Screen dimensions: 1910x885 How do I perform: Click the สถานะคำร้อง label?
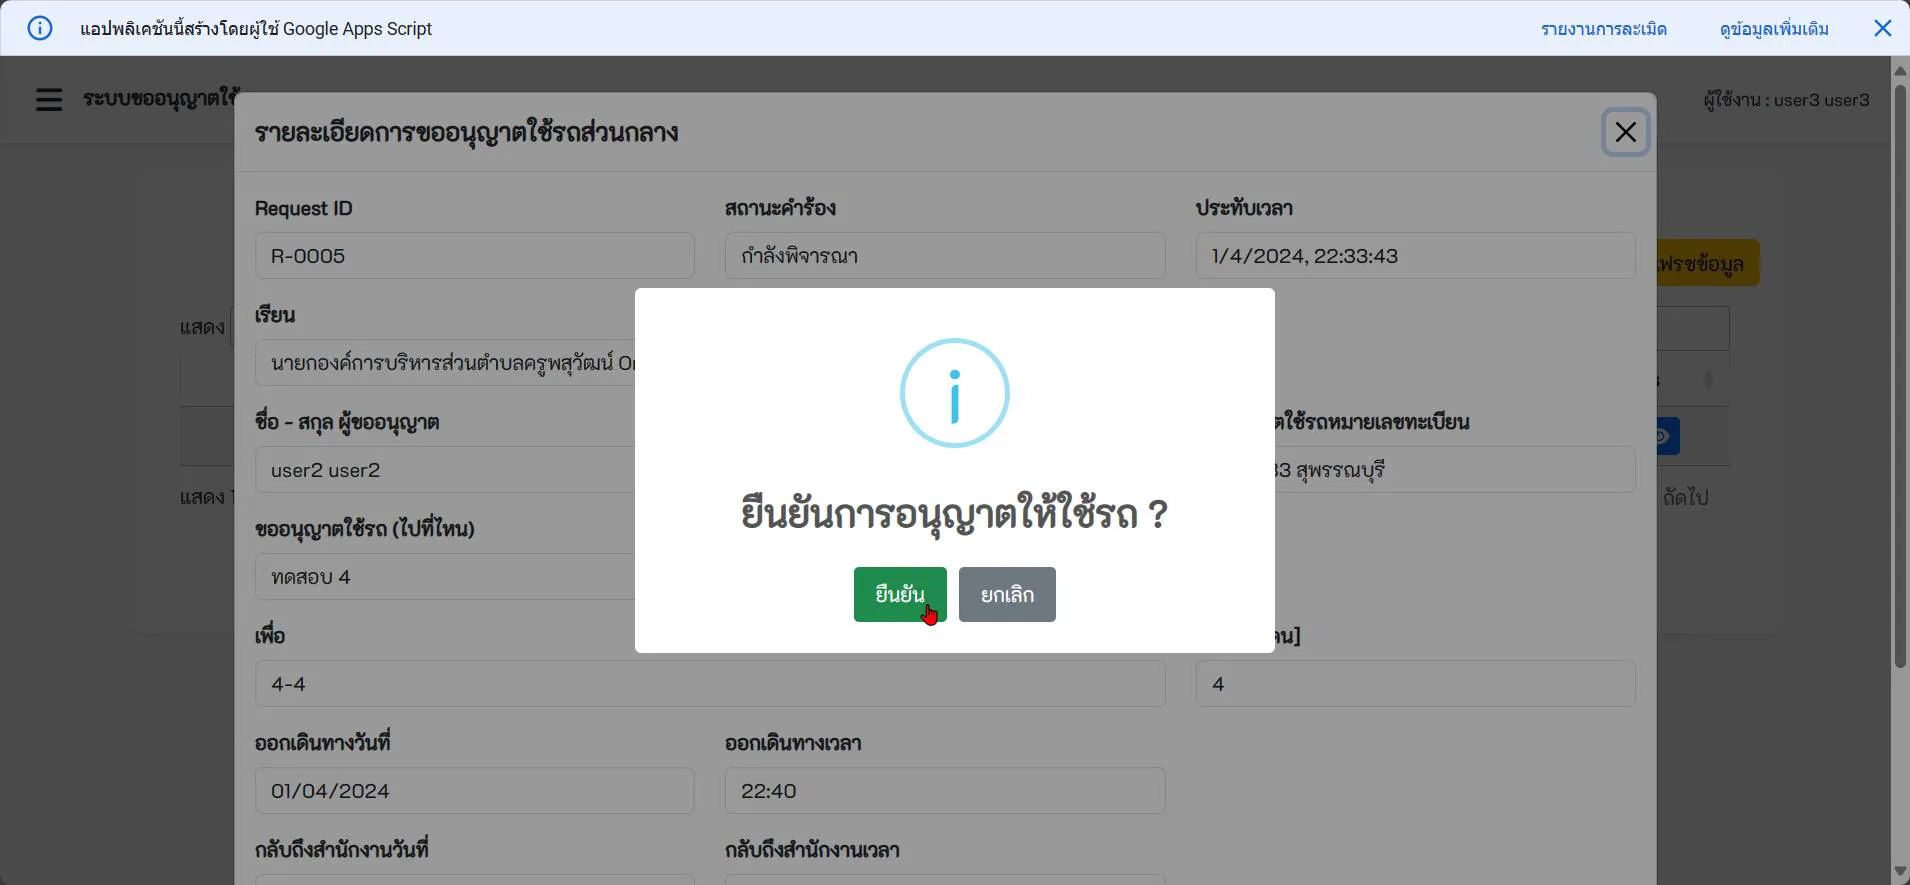pyautogui.click(x=780, y=208)
